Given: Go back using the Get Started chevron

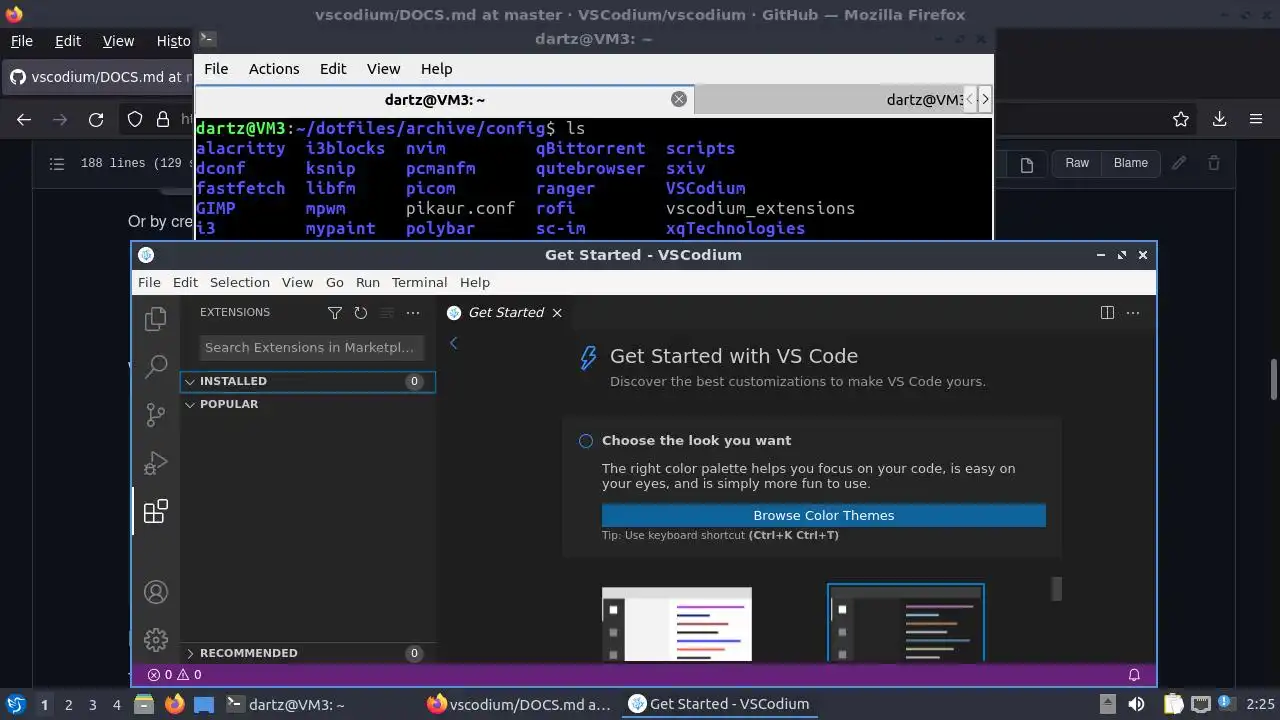Looking at the screenshot, I should pyautogui.click(x=453, y=343).
